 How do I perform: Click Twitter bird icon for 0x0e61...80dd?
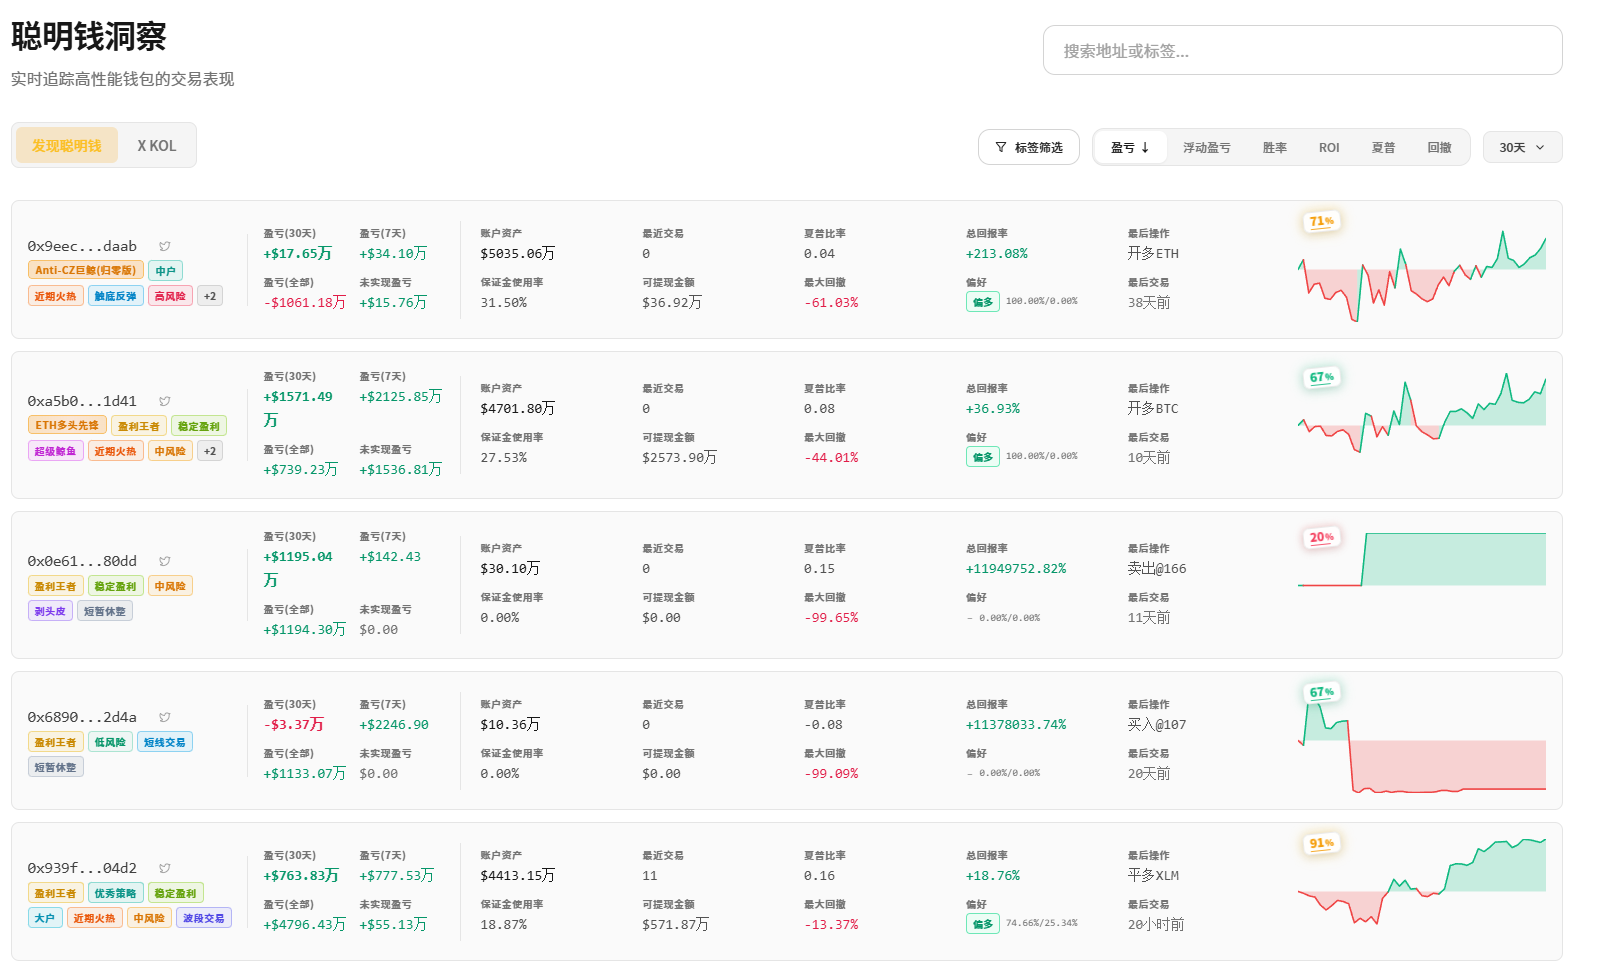point(165,561)
